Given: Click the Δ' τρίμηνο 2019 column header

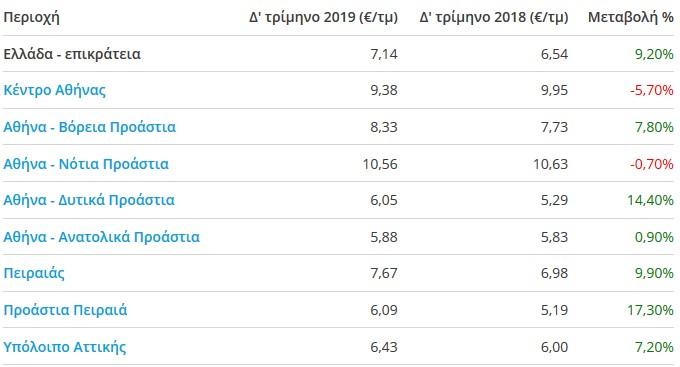Looking at the screenshot, I should [324, 17].
